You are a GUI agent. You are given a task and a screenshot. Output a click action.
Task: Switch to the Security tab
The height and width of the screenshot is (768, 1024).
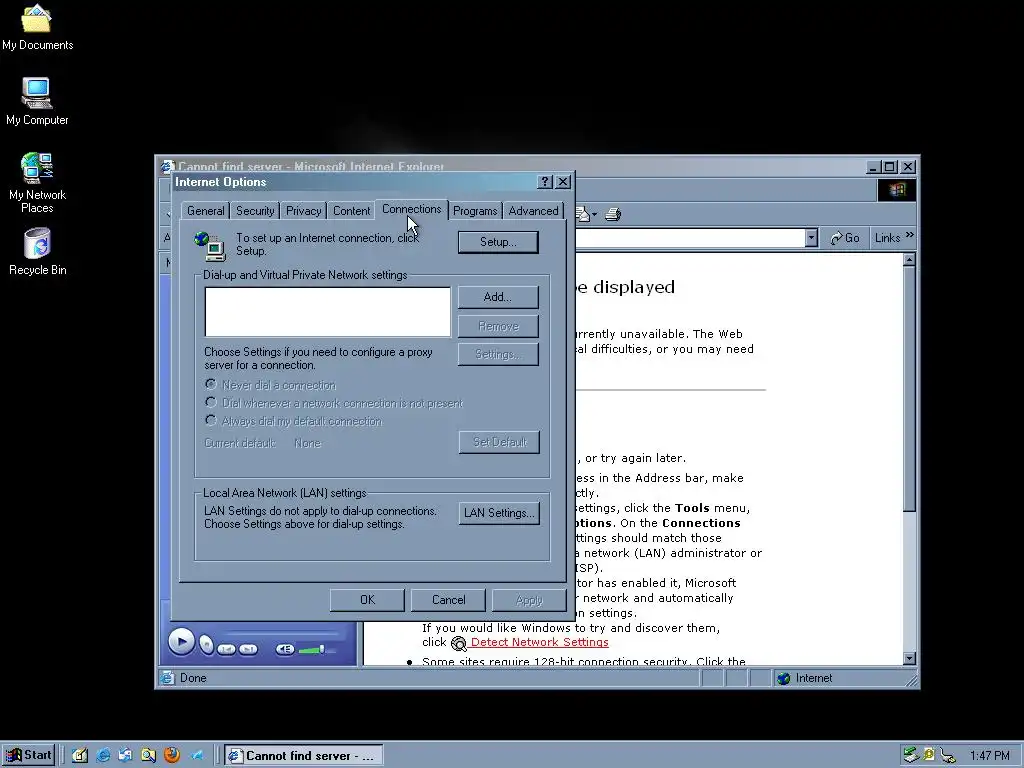pos(255,211)
